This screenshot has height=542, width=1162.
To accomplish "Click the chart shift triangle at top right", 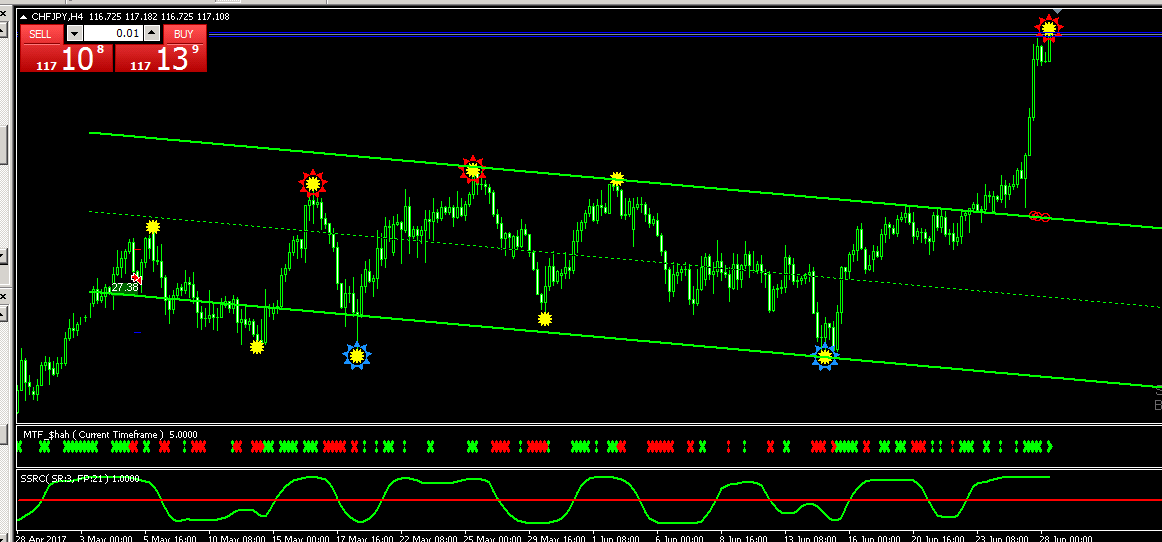I will pos(1057,11).
